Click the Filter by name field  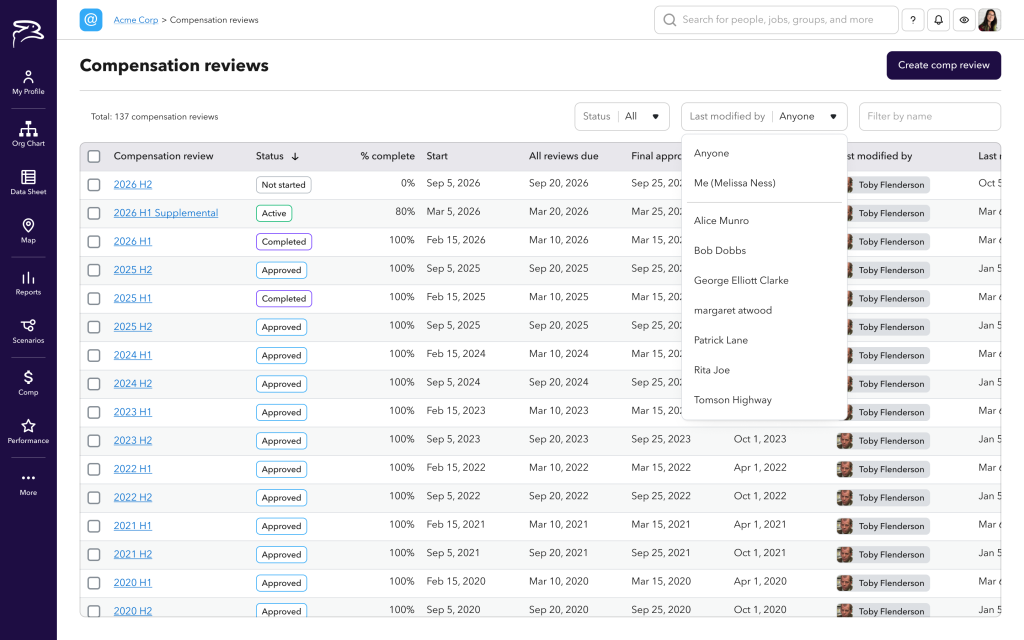tap(929, 116)
